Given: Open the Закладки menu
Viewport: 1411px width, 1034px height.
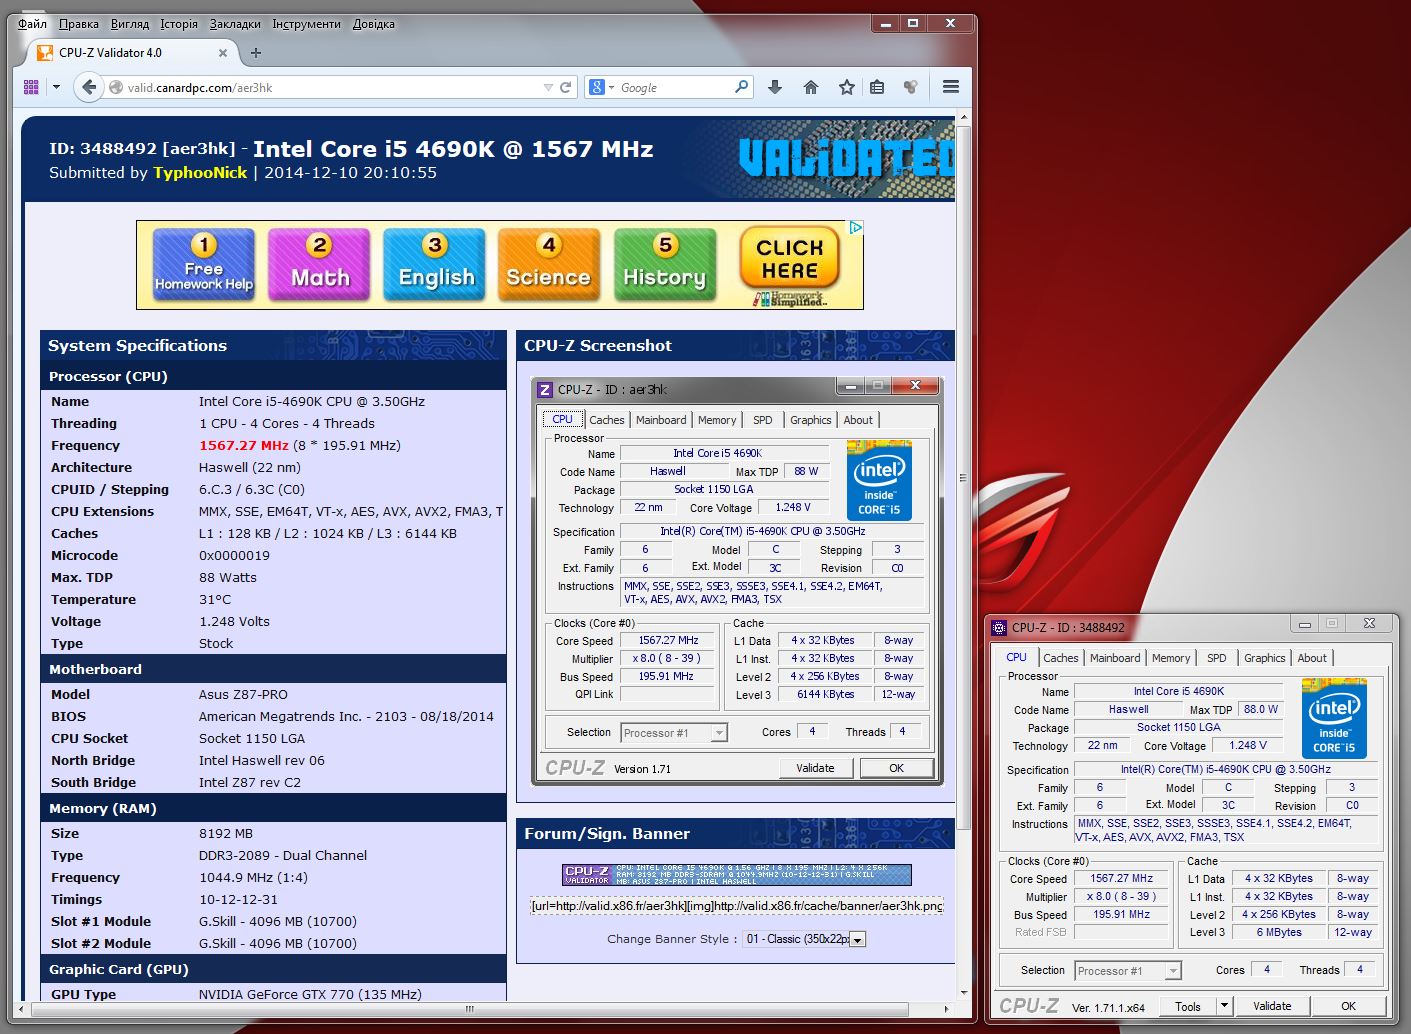Looking at the screenshot, I should (235, 24).
